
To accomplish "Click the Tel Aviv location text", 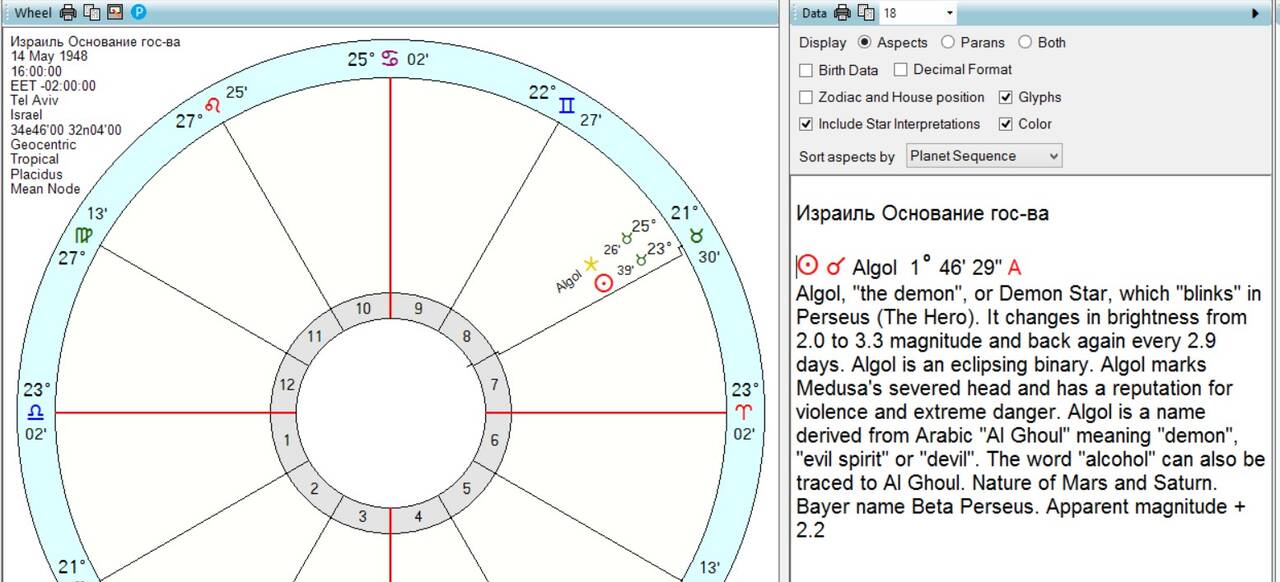I will [x=33, y=100].
